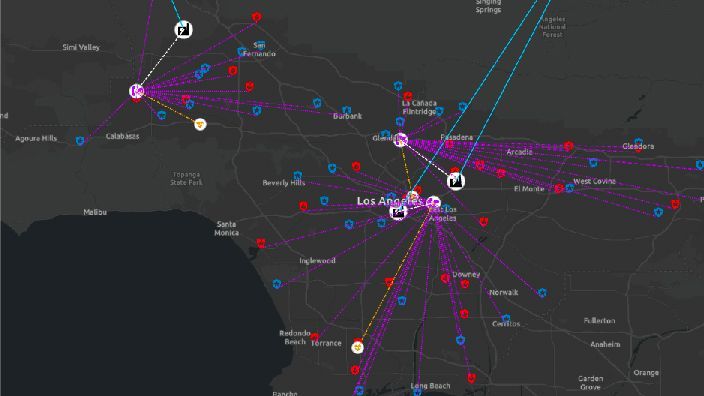The image size is (704, 396).
Task: Click the orange heart marker east of Calabasas
Action: 200,124
